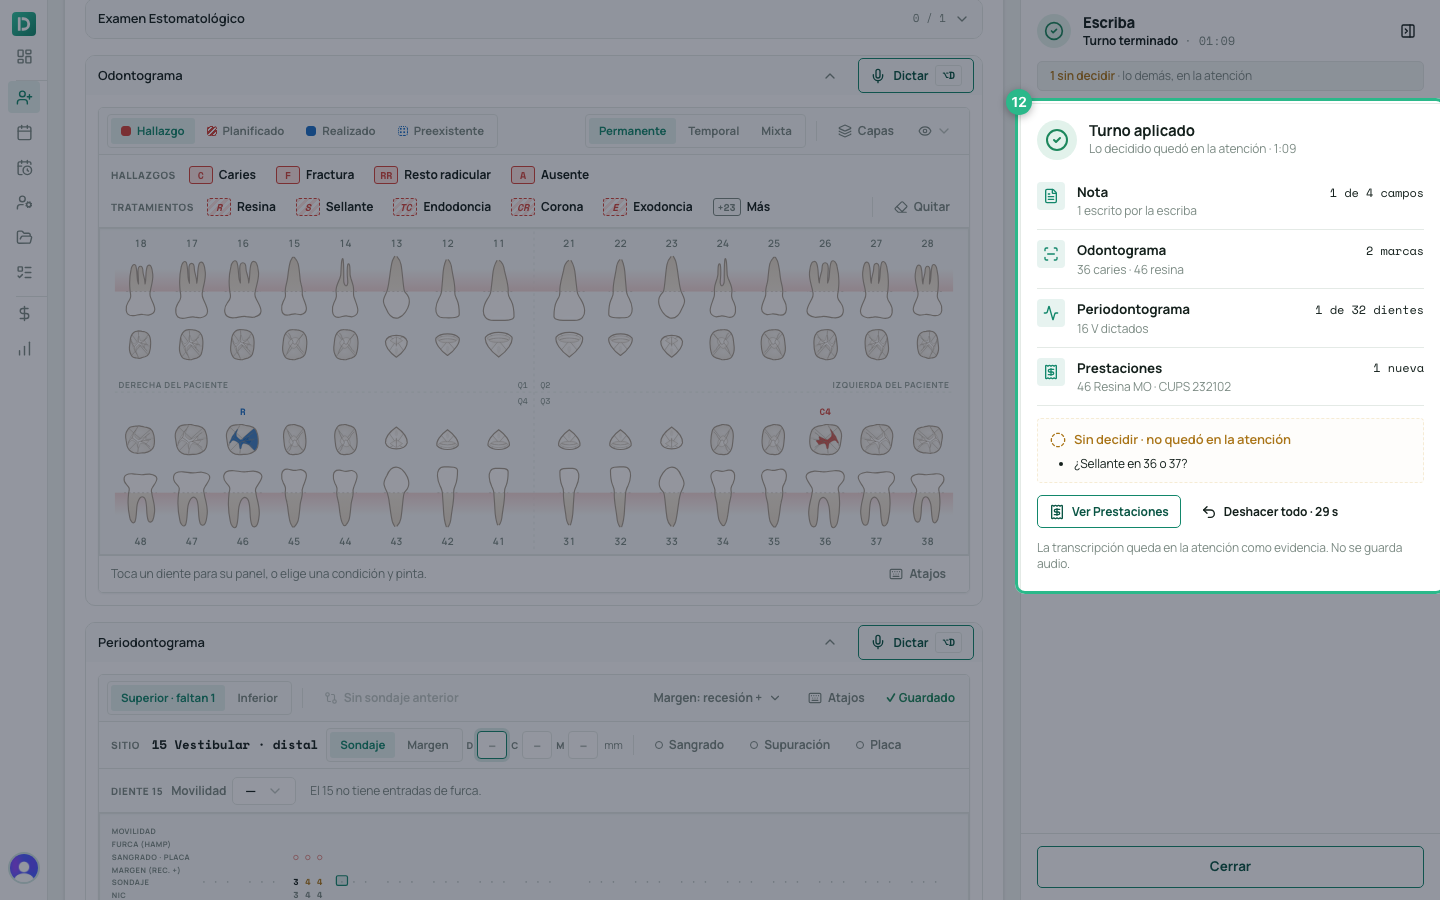Open the Movilidad dropdown for diente 15
Image resolution: width=1440 pixels, height=900 pixels.
coord(264,791)
